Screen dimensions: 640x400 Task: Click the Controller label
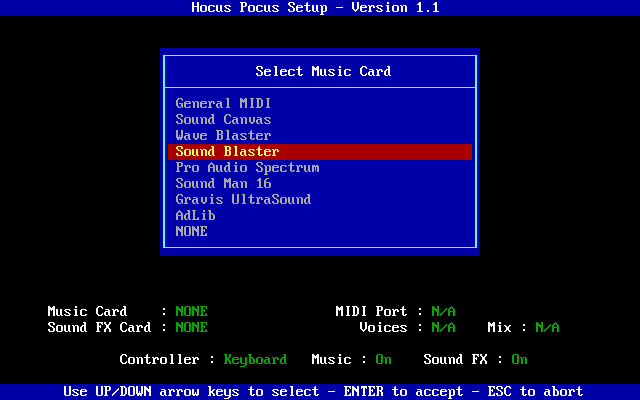(160, 360)
